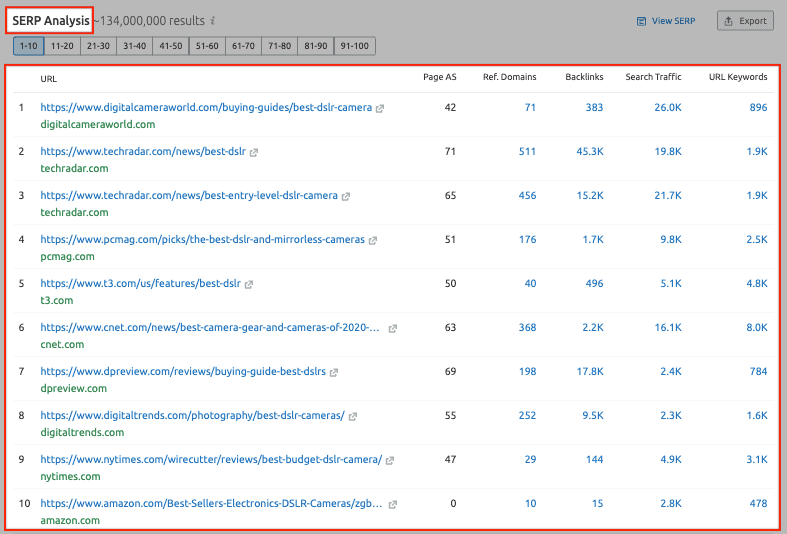Image resolution: width=787 pixels, height=534 pixels.
Task: Open 8.0K URL keywords for cnet
Action: pos(755,328)
